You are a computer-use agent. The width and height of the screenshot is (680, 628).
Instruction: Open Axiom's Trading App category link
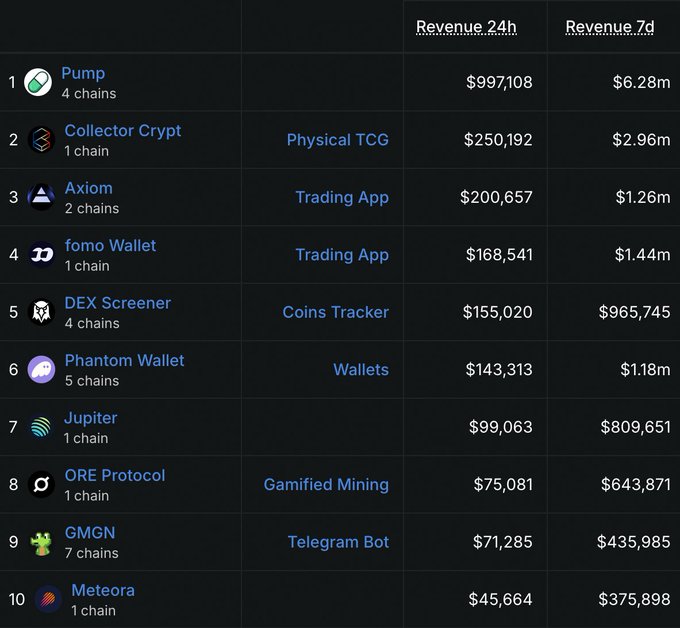[x=342, y=197]
